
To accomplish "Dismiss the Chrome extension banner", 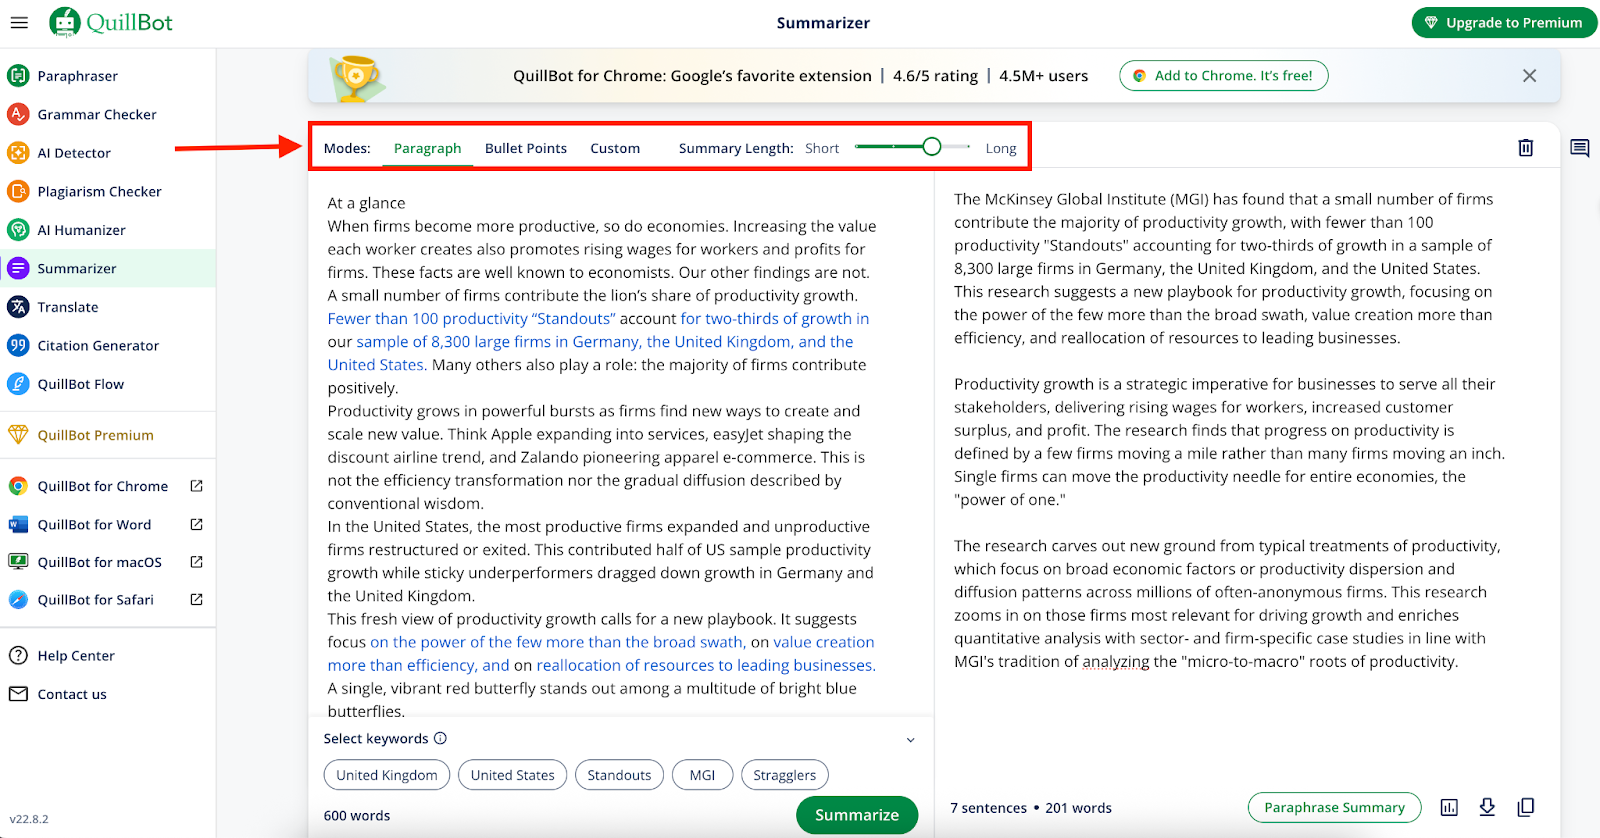I will point(1528,76).
